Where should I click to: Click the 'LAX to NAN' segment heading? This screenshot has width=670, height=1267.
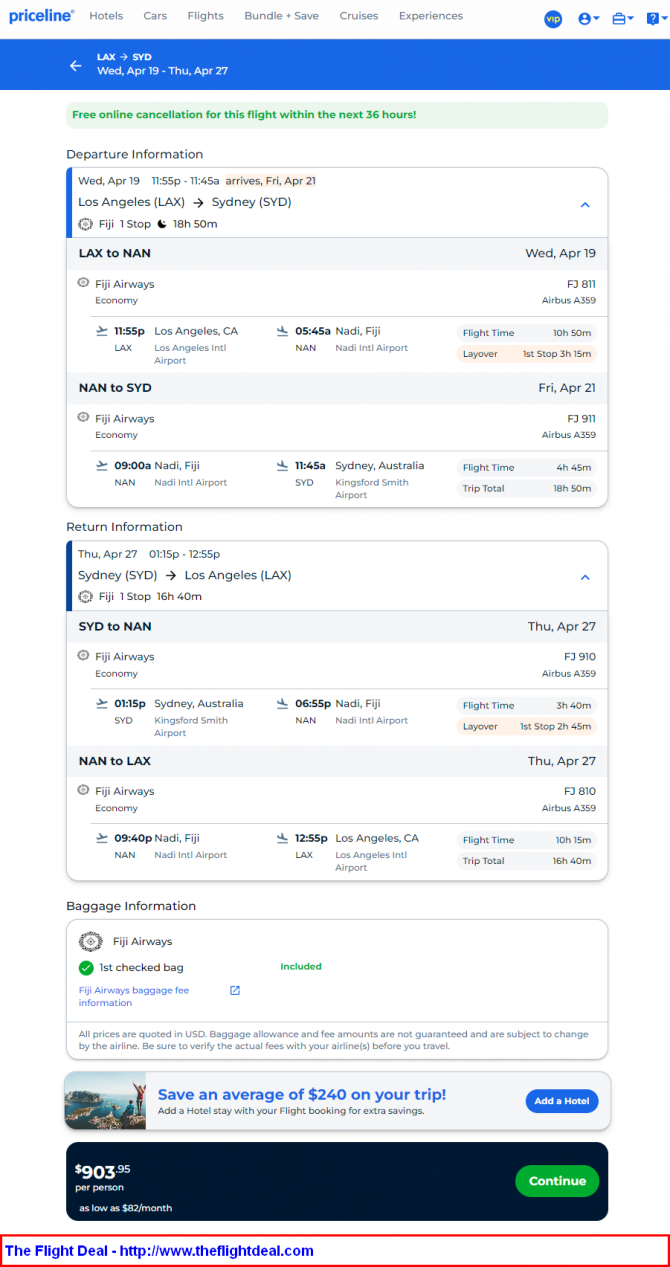click(x=115, y=253)
